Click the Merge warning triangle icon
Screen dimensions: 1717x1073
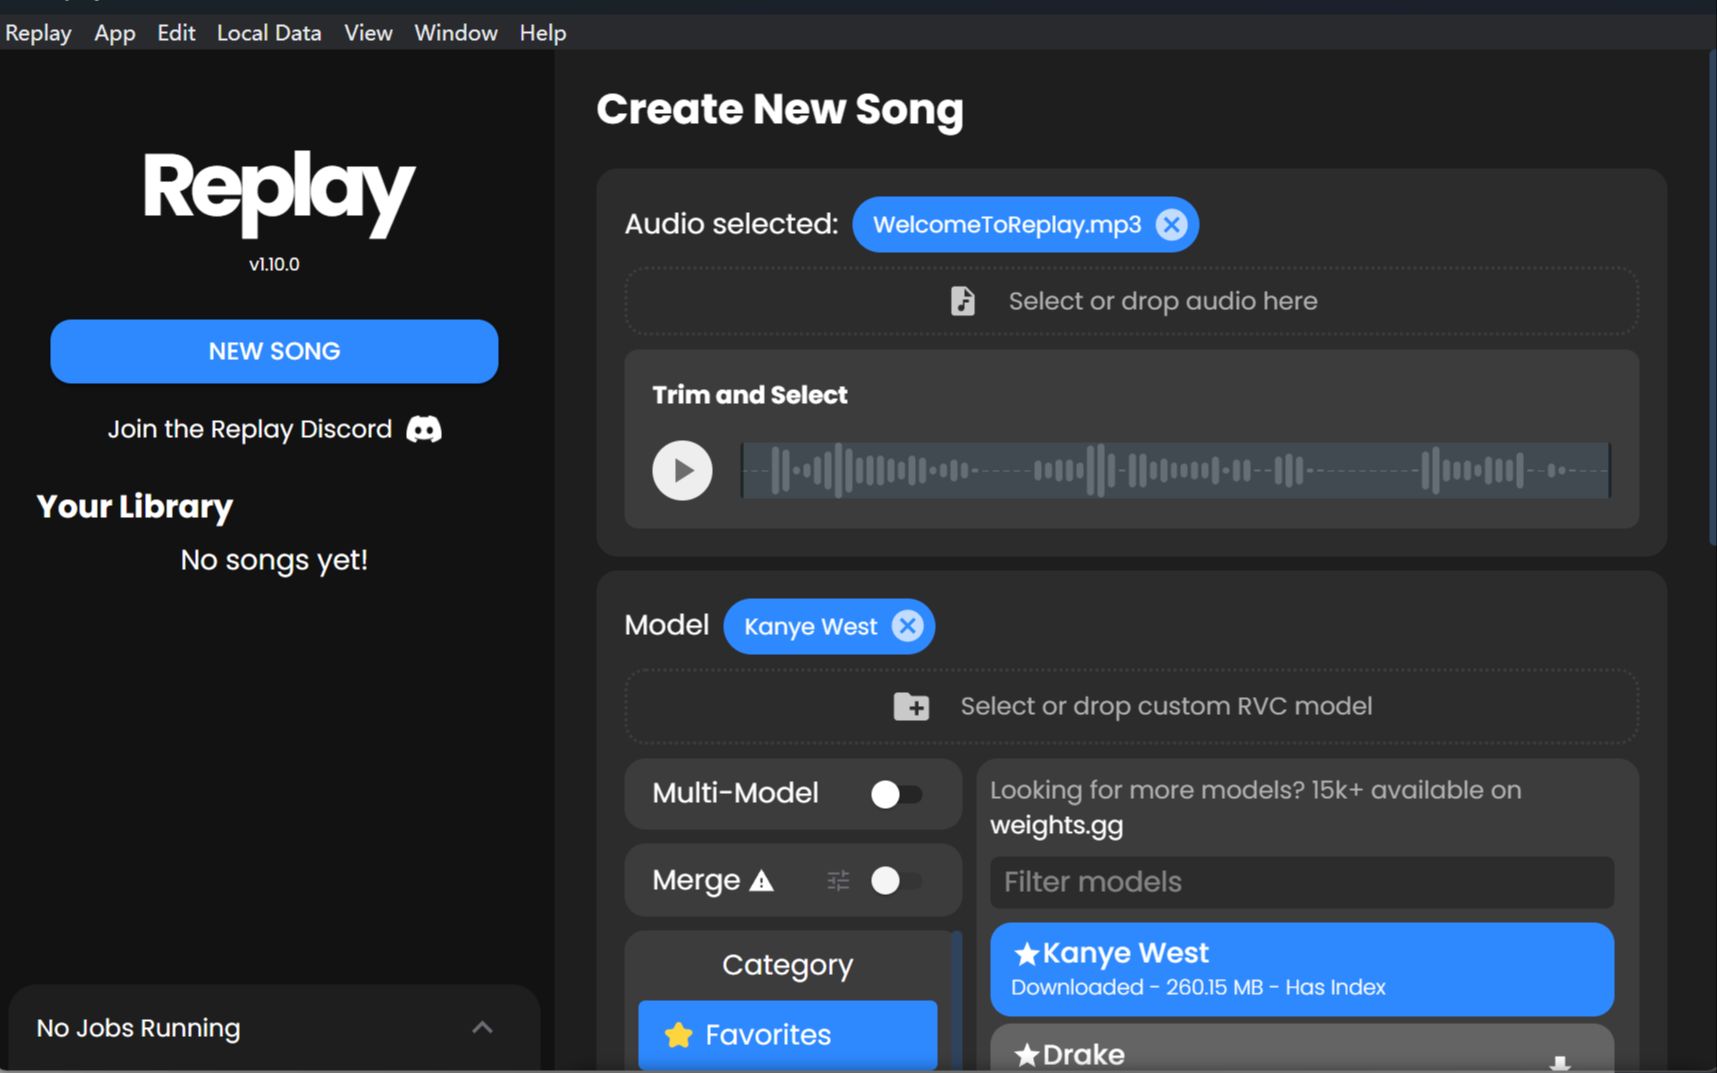click(x=762, y=881)
